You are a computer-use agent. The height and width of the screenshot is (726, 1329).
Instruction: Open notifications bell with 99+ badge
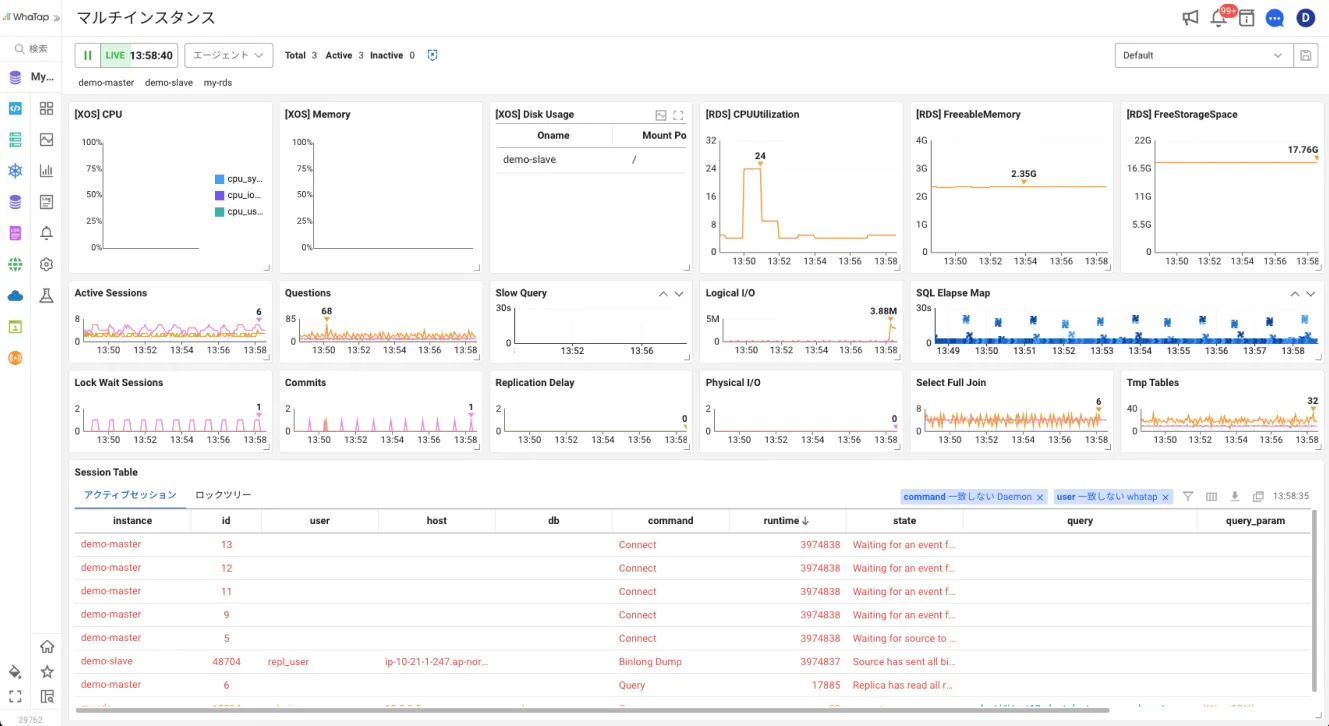1218,18
